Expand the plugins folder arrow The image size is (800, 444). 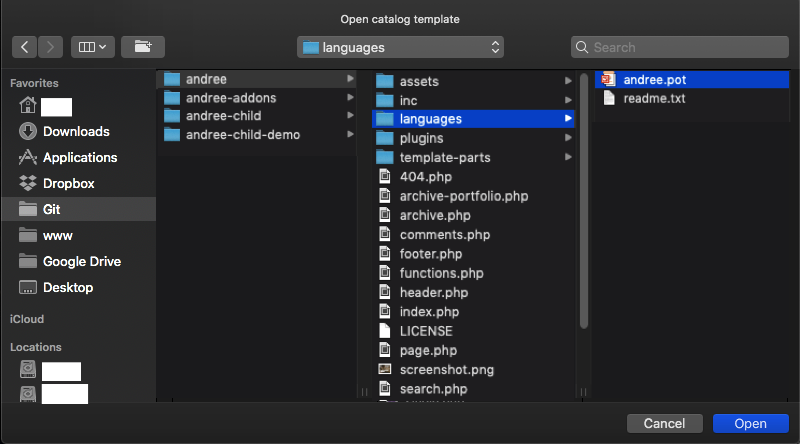coord(568,138)
